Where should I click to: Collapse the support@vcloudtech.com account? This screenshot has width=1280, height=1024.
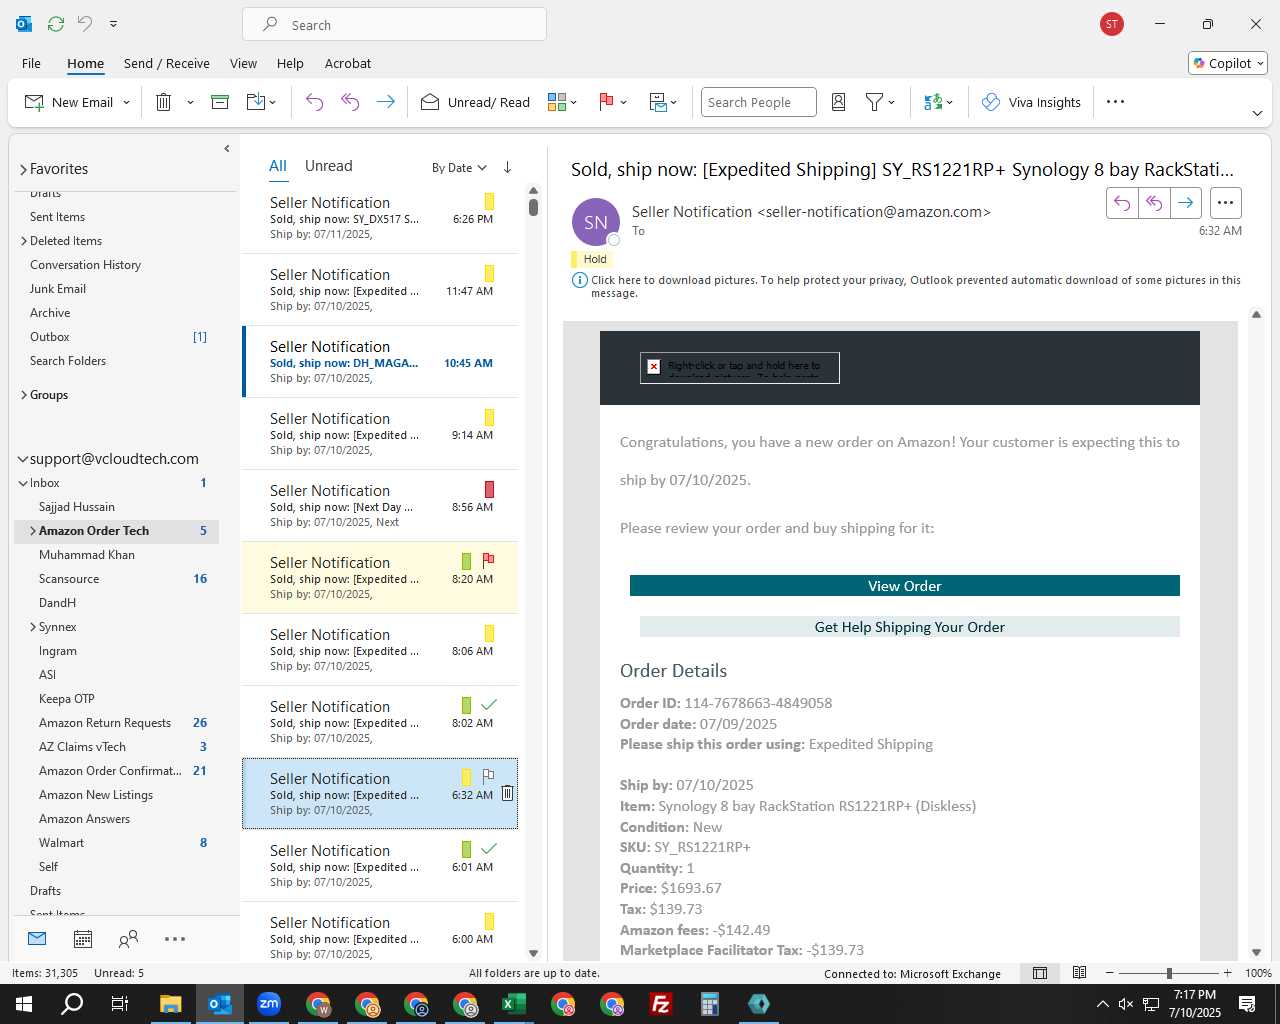click(23, 459)
